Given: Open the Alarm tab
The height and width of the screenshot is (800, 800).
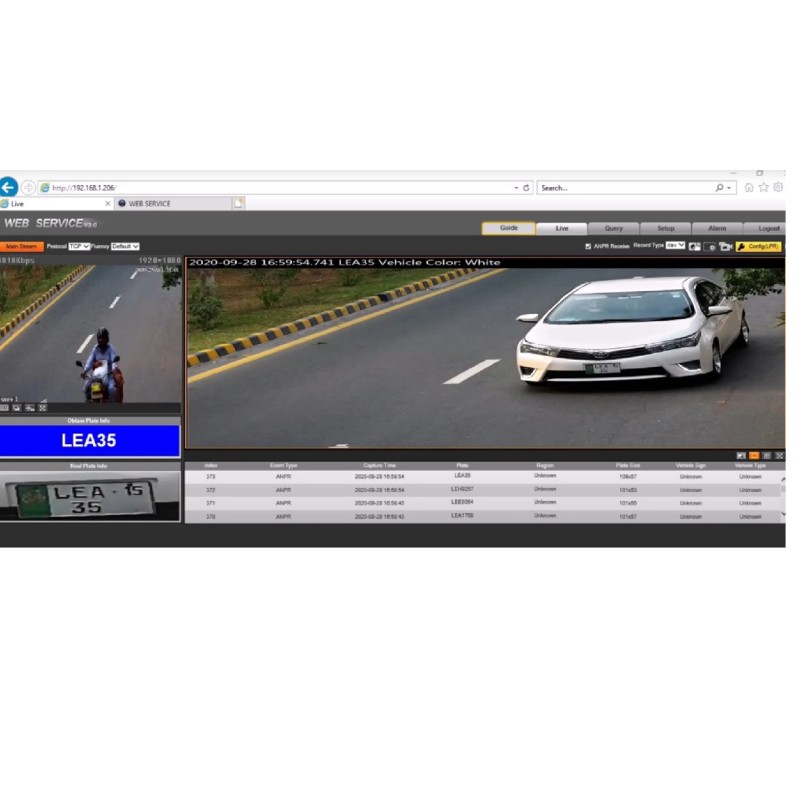Looking at the screenshot, I should click(717, 228).
